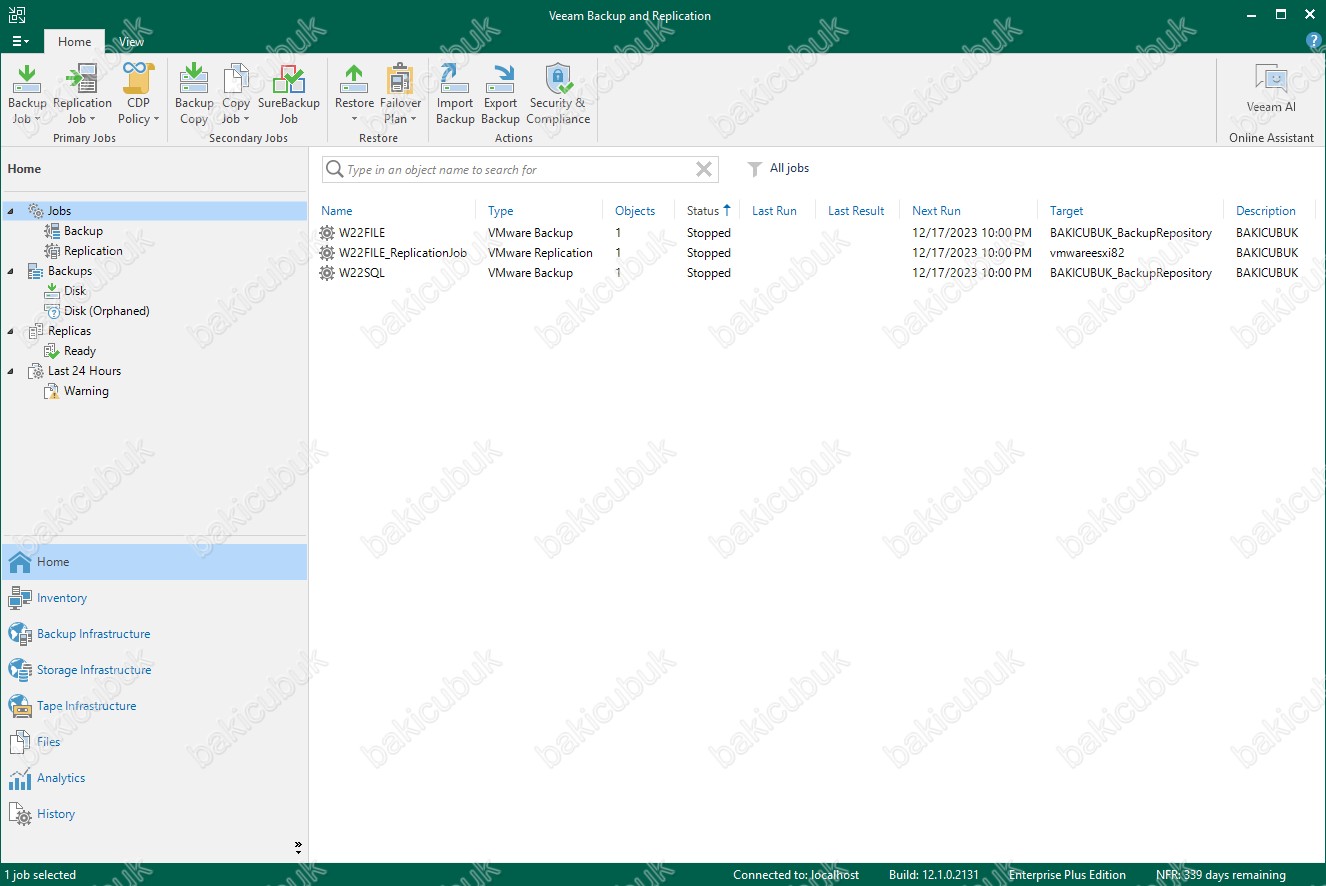Screen dimensions: 1326x886
Task: Click the search magnifier icon
Action: point(335,170)
